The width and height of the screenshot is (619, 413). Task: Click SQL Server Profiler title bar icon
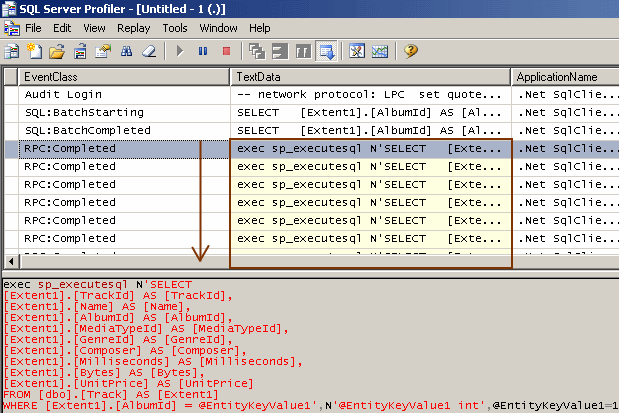coord(9,9)
